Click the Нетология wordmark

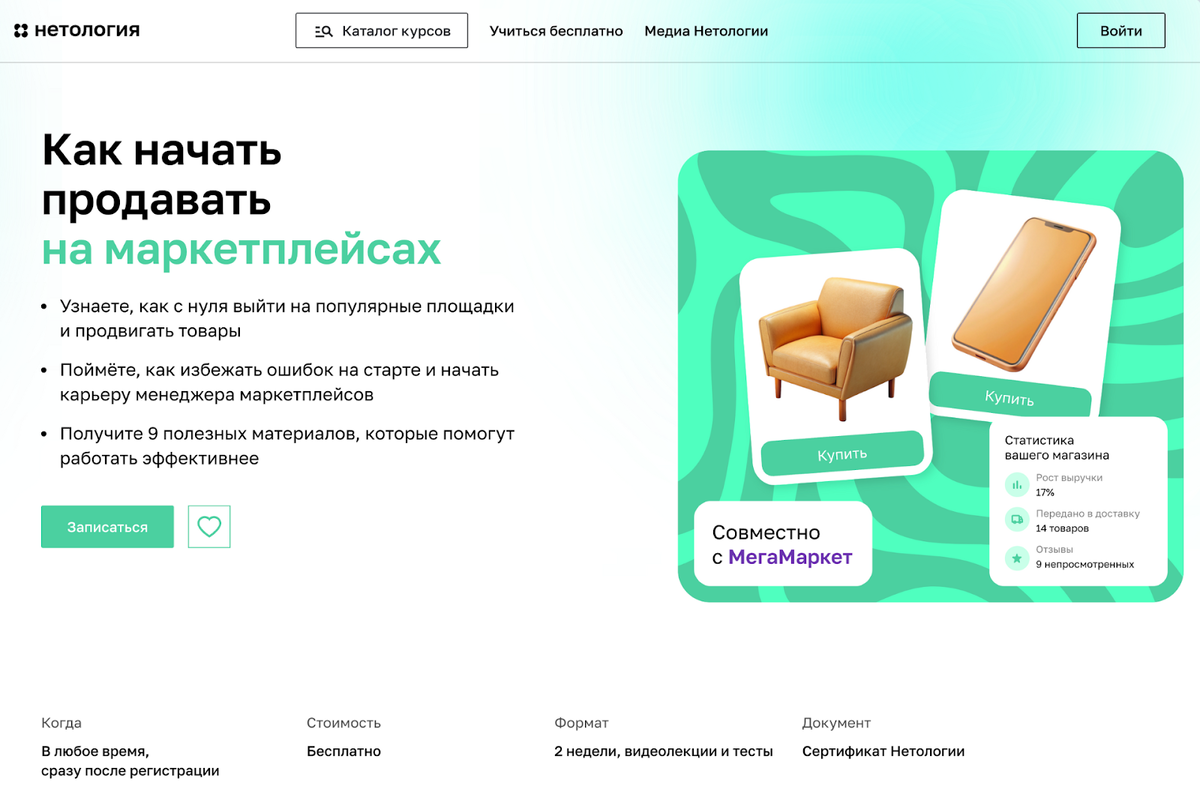(87, 30)
